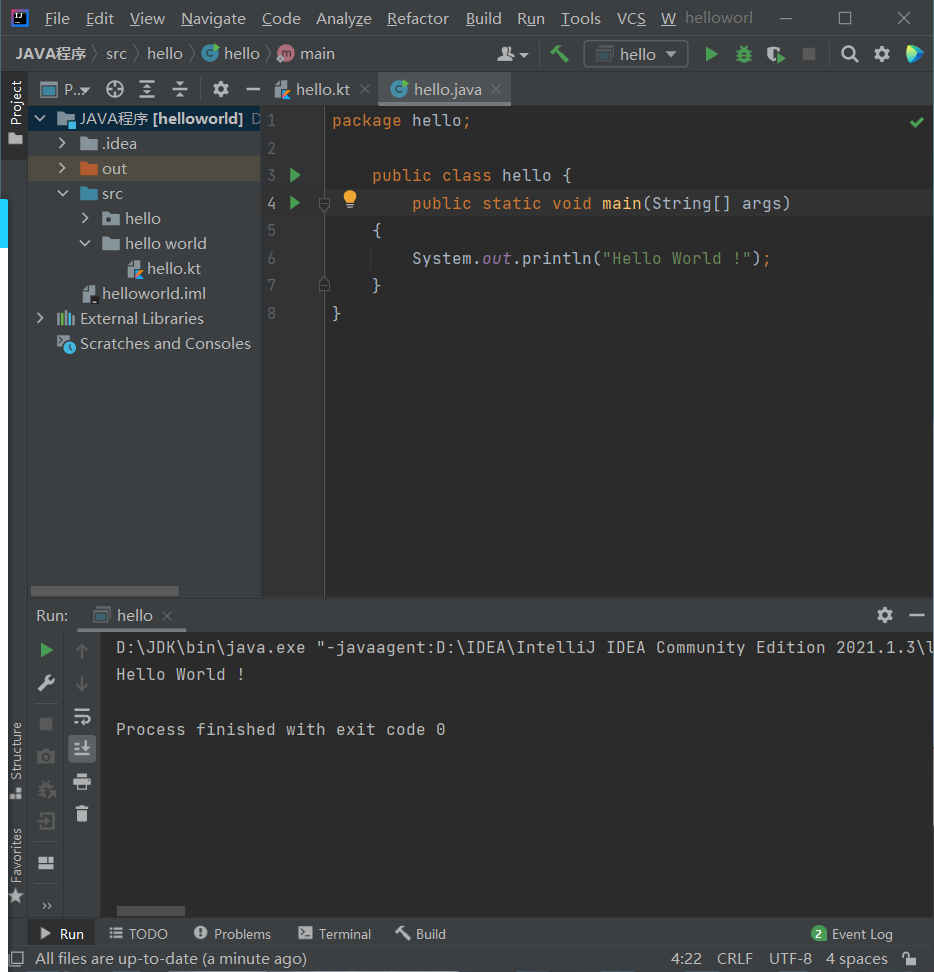Open Run panel settings gear
934x972 pixels.
(x=885, y=615)
